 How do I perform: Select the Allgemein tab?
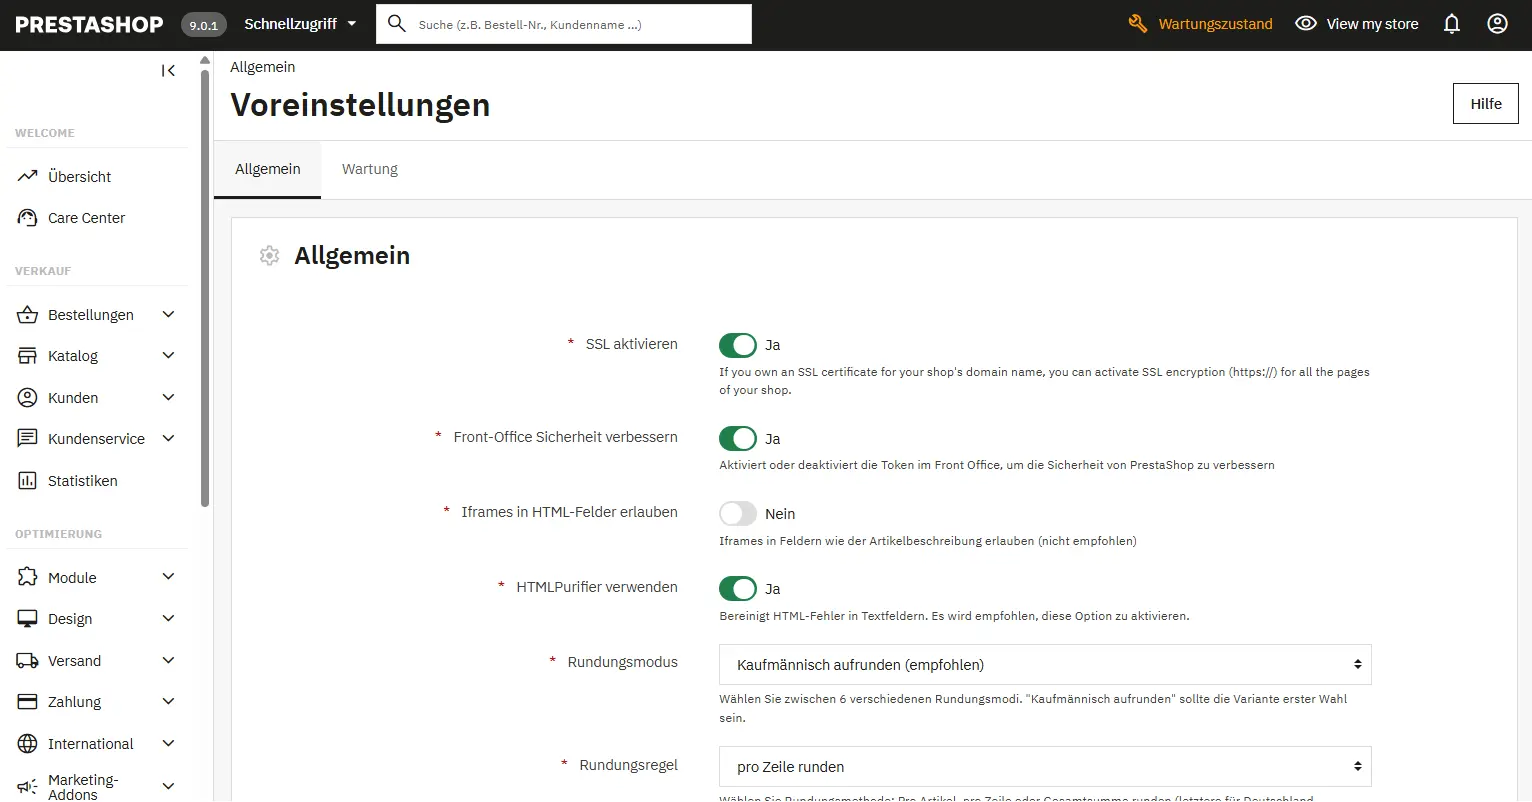pos(267,169)
